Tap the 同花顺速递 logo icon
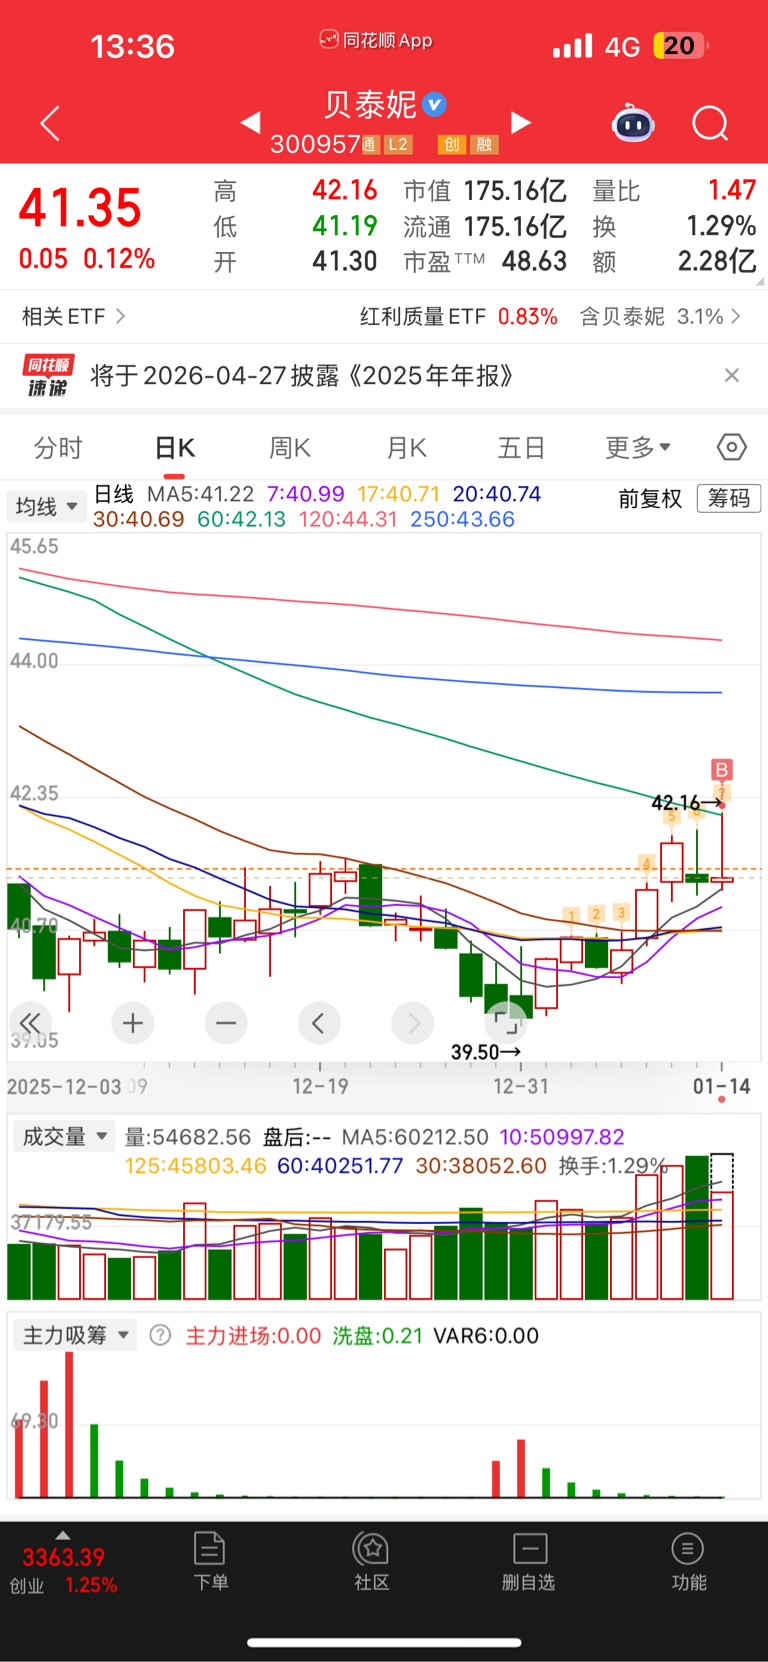768x1662 pixels. pos(48,376)
